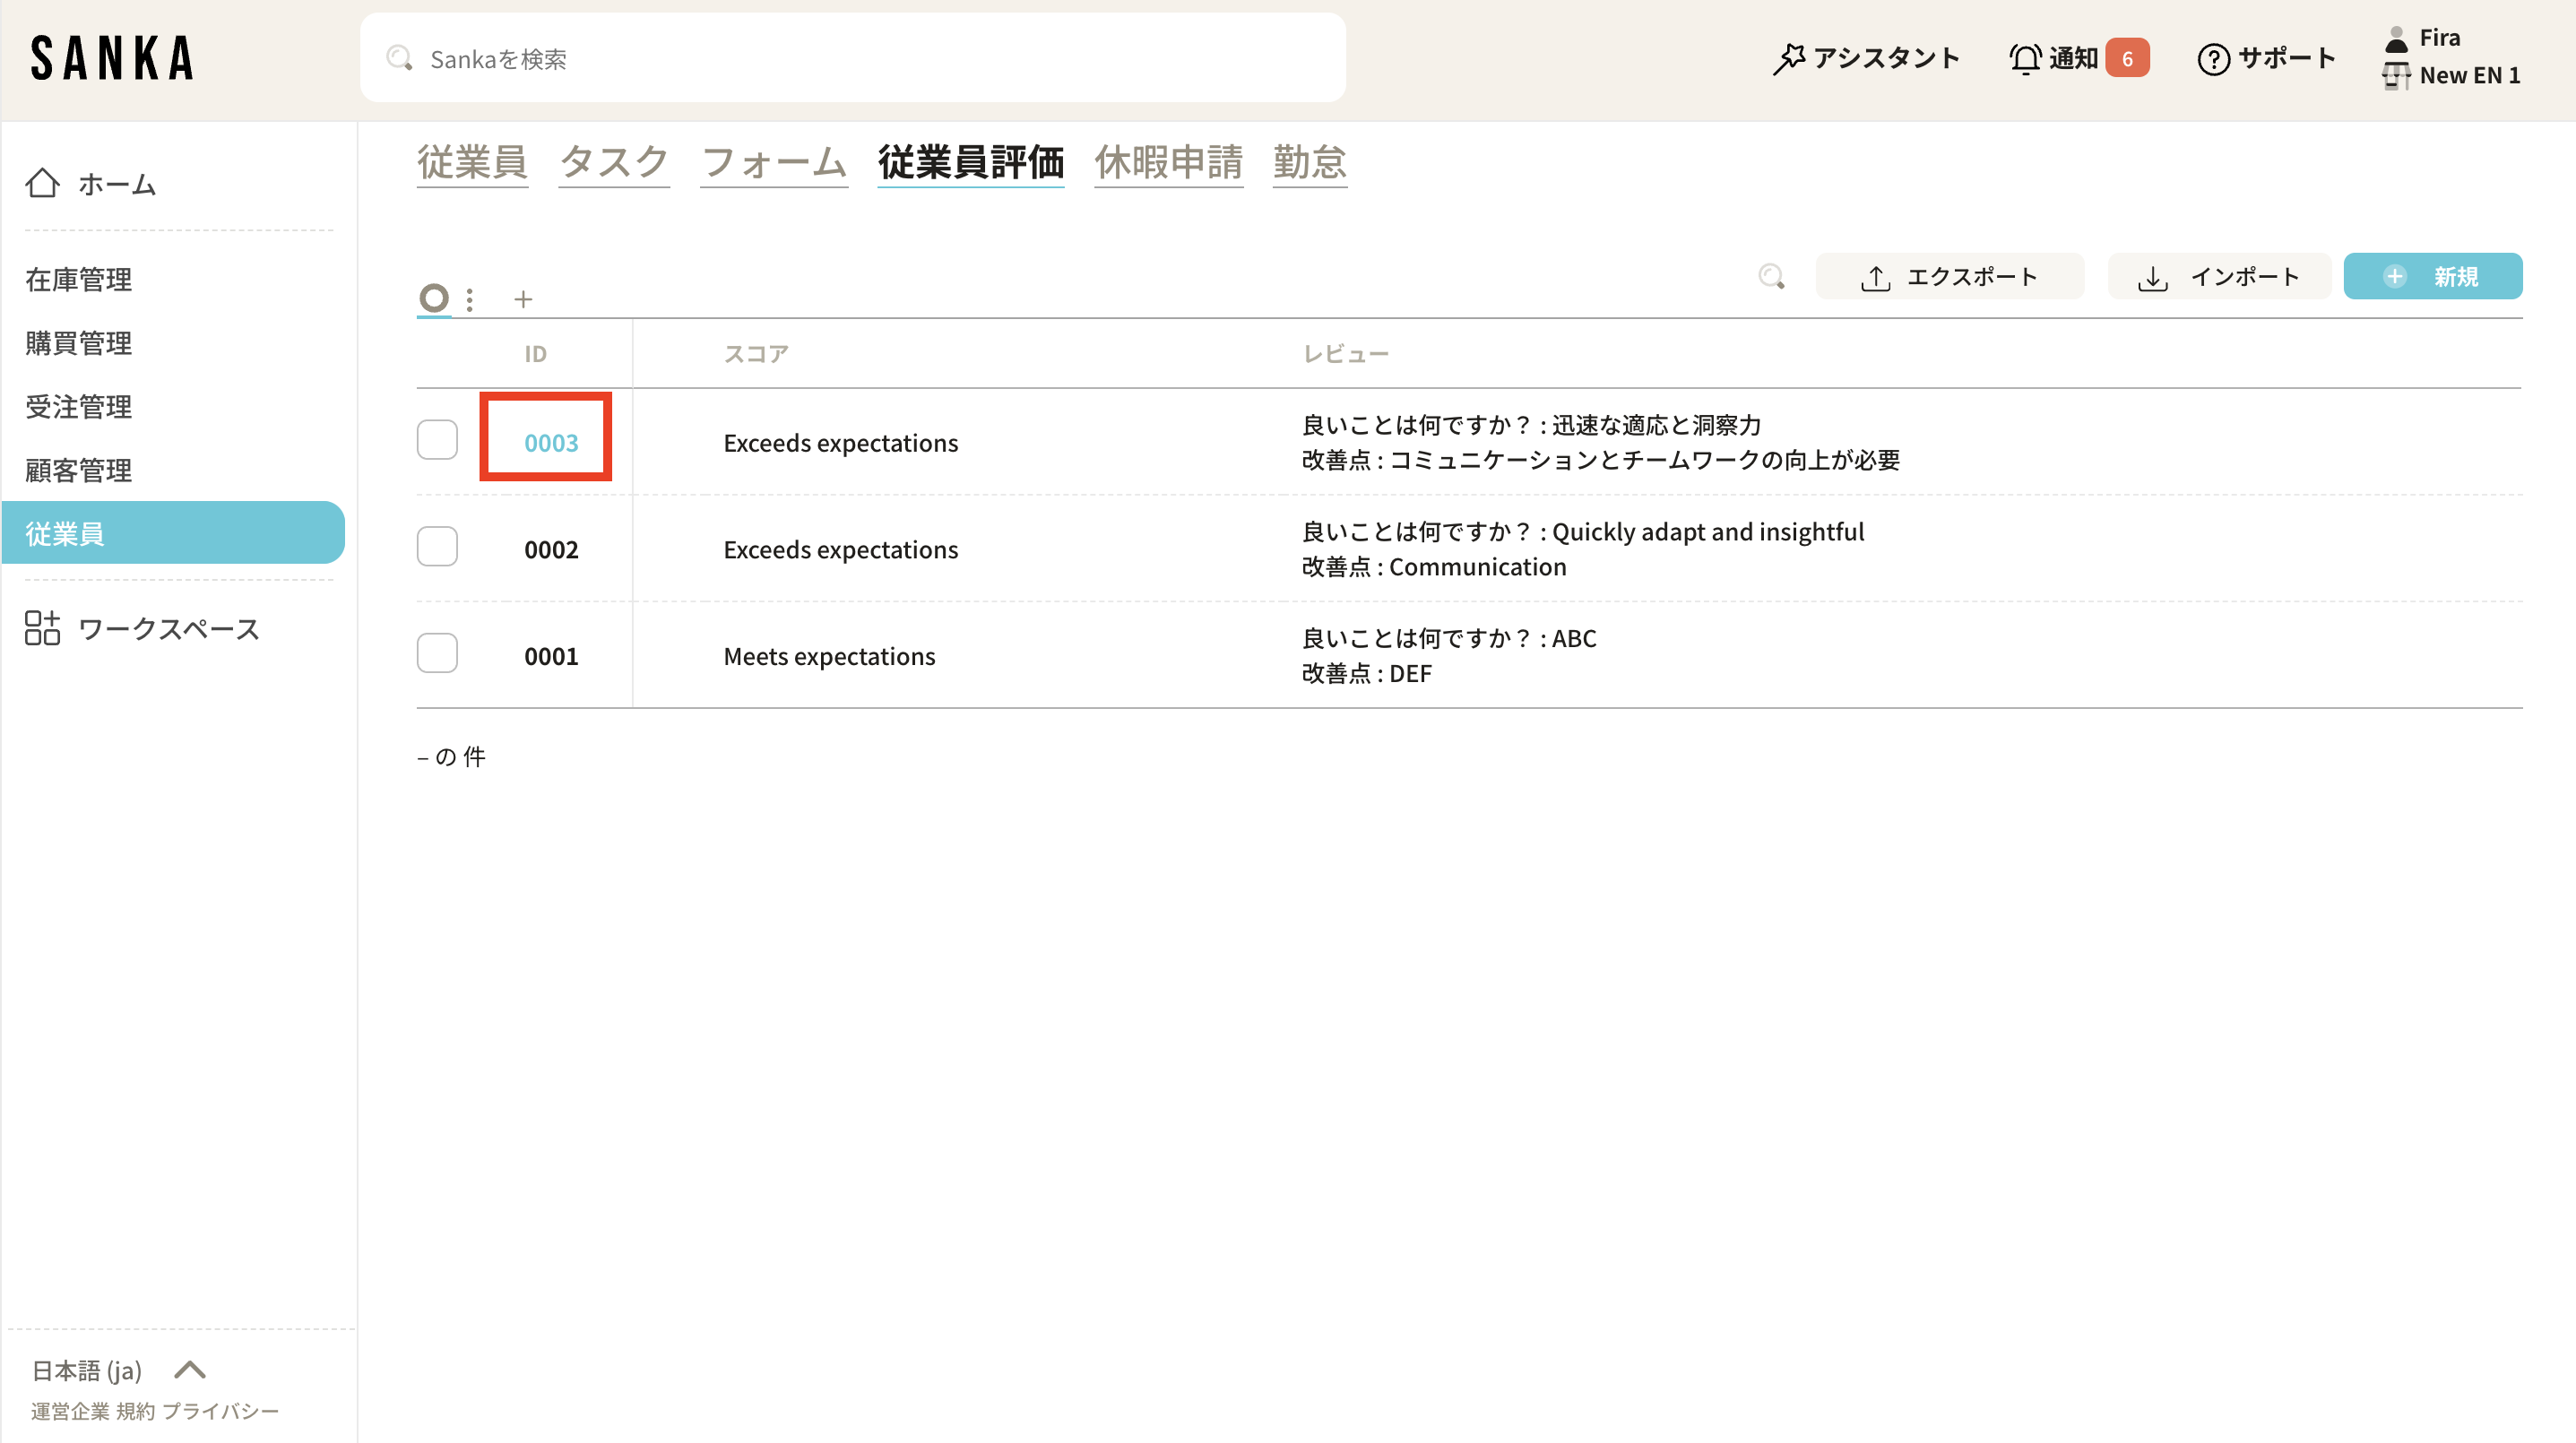Viewport: 2576px width, 1443px height.
Task: Click the three-dot view options icon
Action: click(469, 298)
